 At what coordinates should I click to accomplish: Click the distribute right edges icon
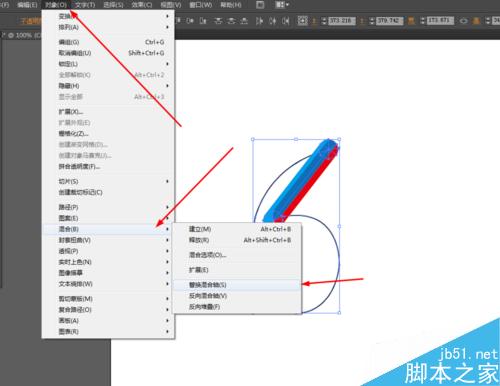coord(285,21)
